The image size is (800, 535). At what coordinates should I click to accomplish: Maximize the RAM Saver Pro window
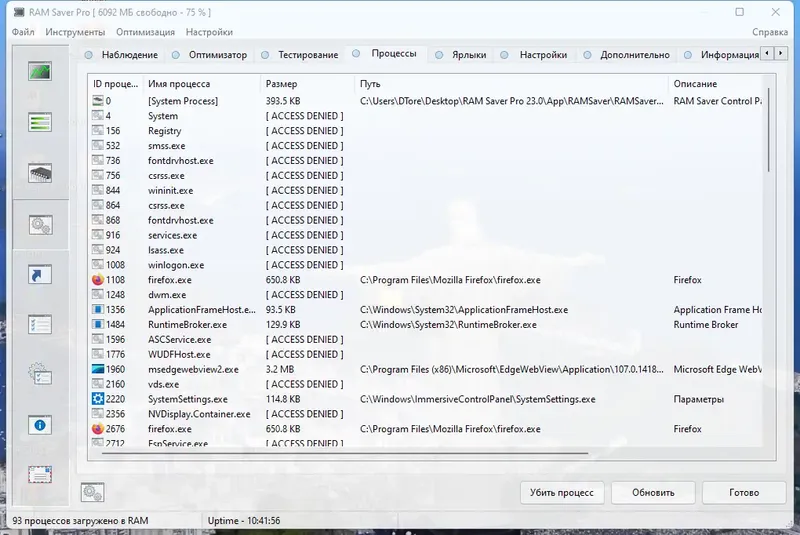pos(739,12)
